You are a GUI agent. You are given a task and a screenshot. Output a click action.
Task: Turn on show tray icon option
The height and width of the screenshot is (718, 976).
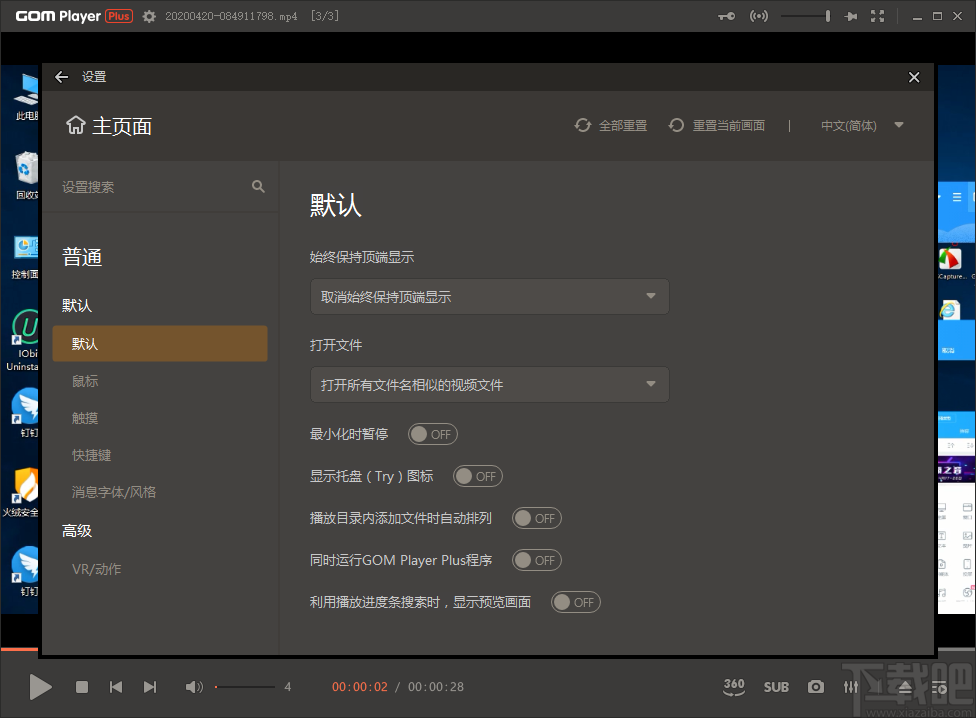click(x=477, y=476)
